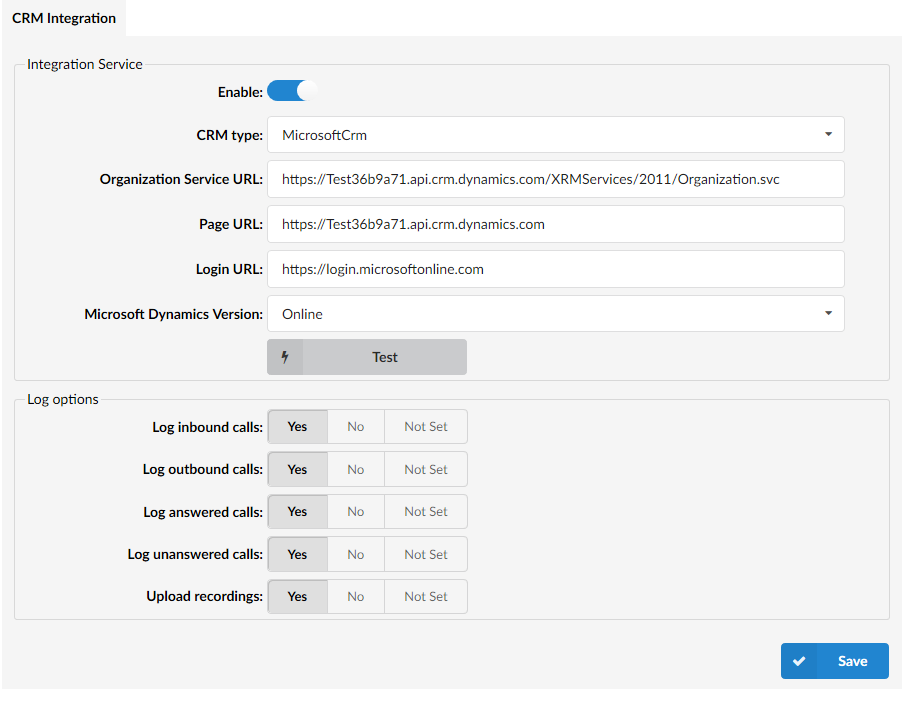Open the CRM type dropdown
The height and width of the screenshot is (705, 905).
tap(555, 135)
